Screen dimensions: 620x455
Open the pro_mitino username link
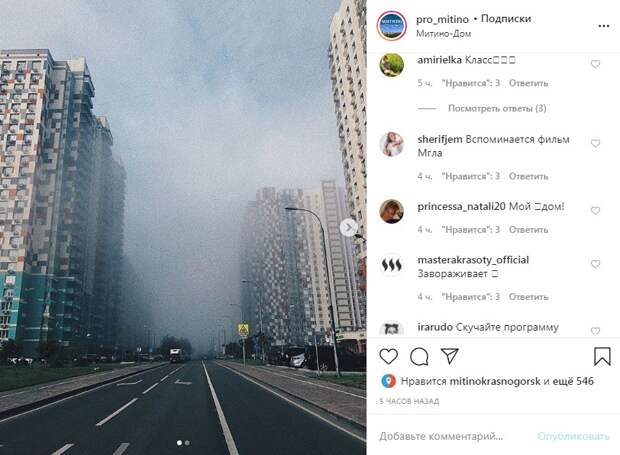(x=442, y=19)
